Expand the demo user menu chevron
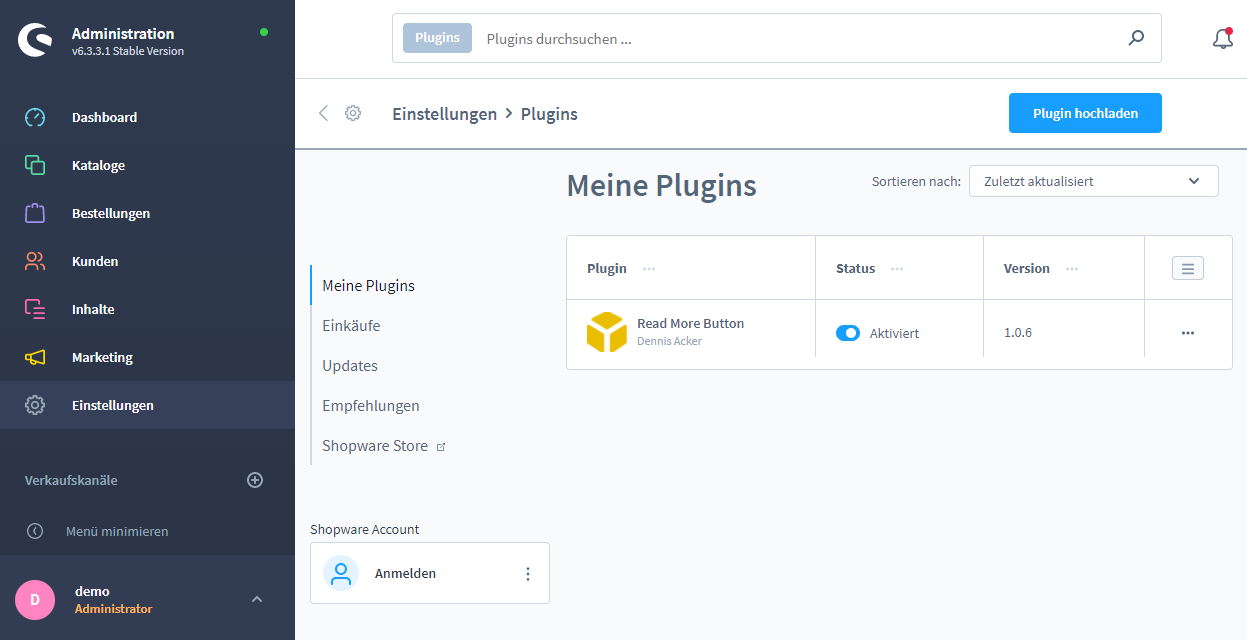1247x640 pixels. pos(257,599)
